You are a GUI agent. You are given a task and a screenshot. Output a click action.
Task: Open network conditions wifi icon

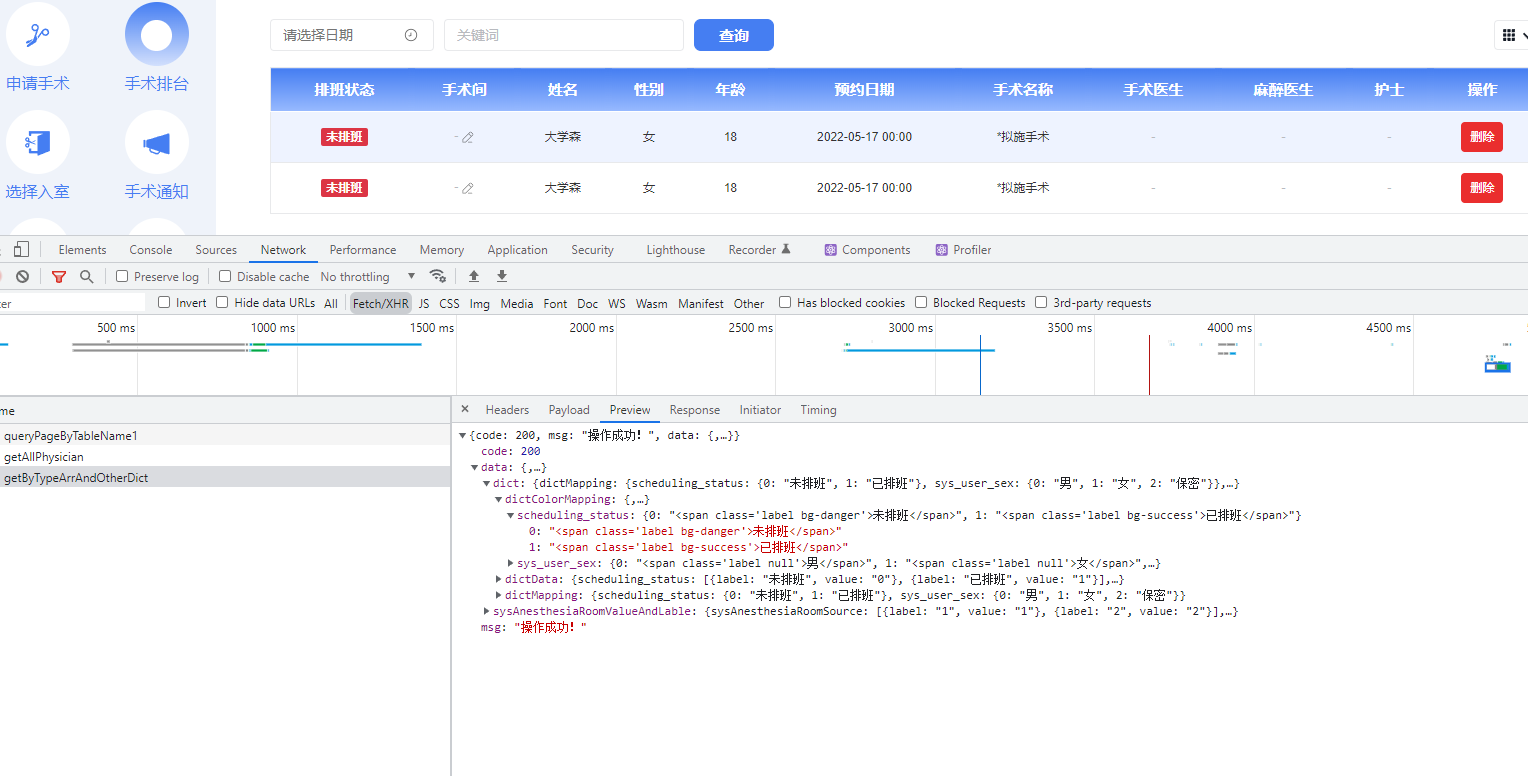coord(437,276)
